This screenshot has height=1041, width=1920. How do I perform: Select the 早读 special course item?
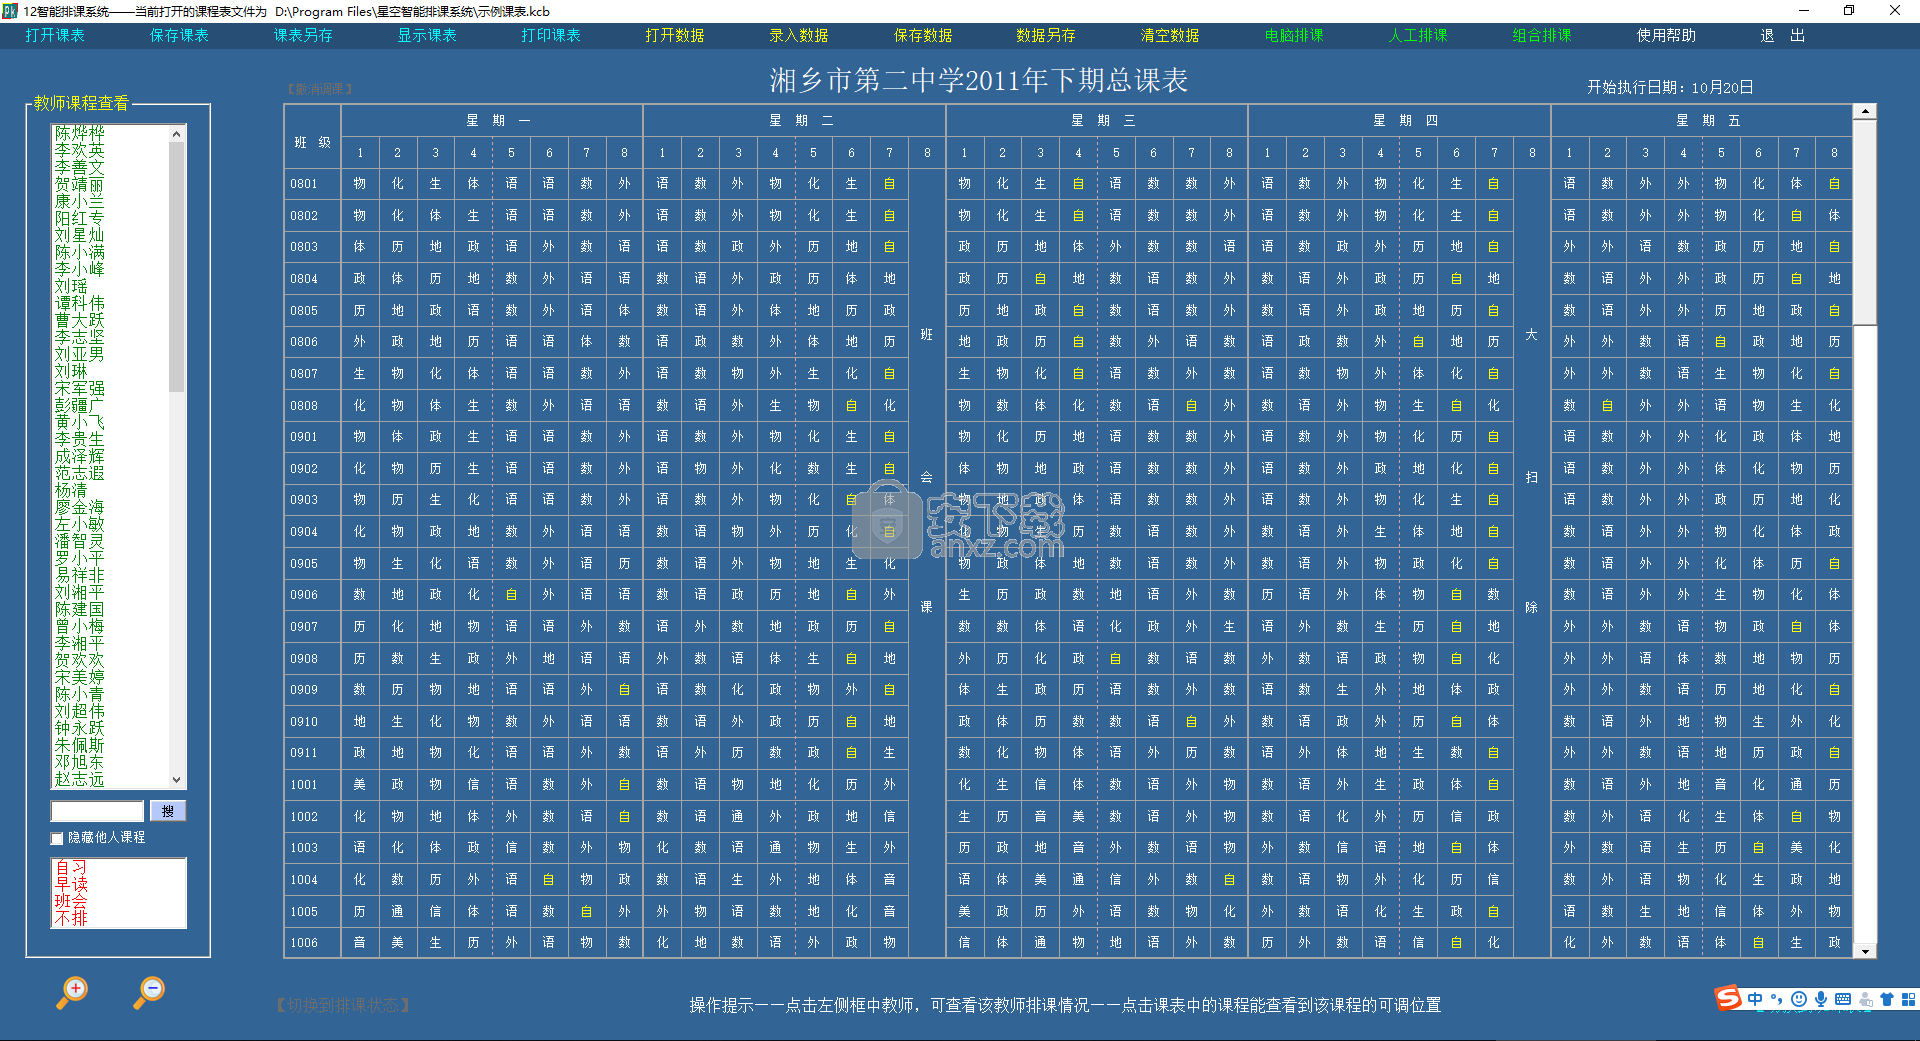click(71, 884)
